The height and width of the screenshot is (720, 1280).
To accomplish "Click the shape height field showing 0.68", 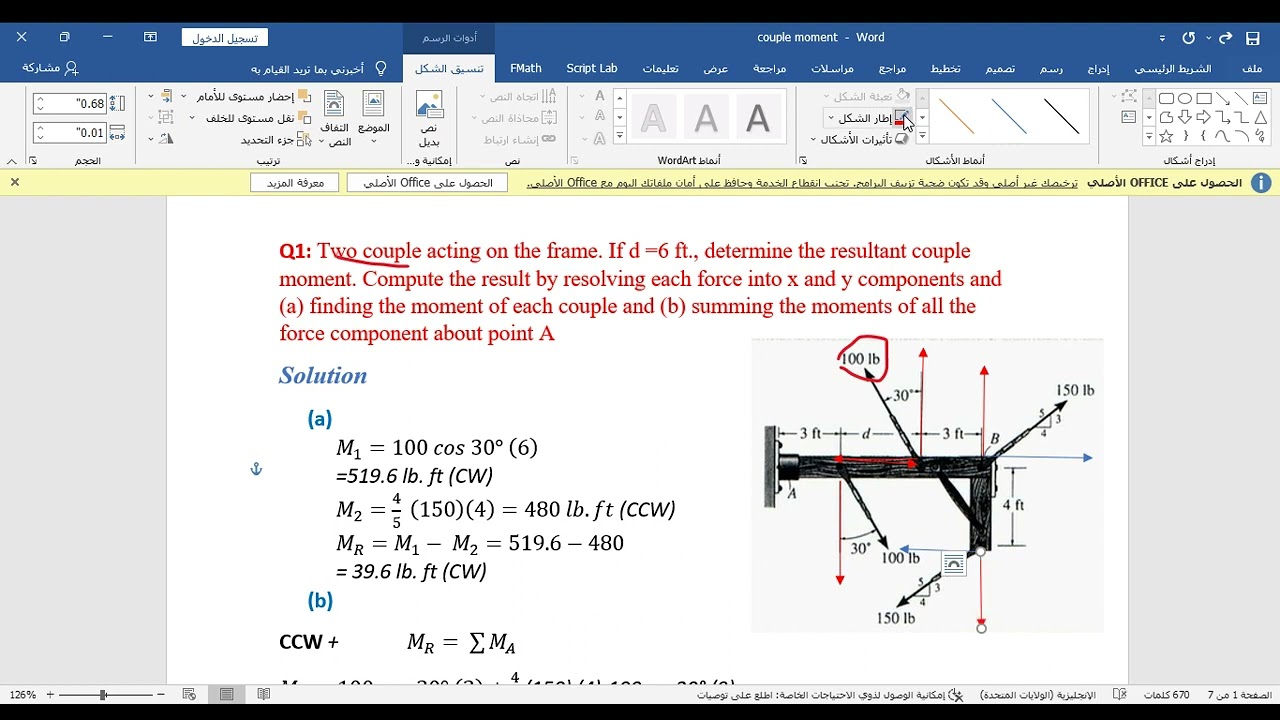I will tap(70, 103).
